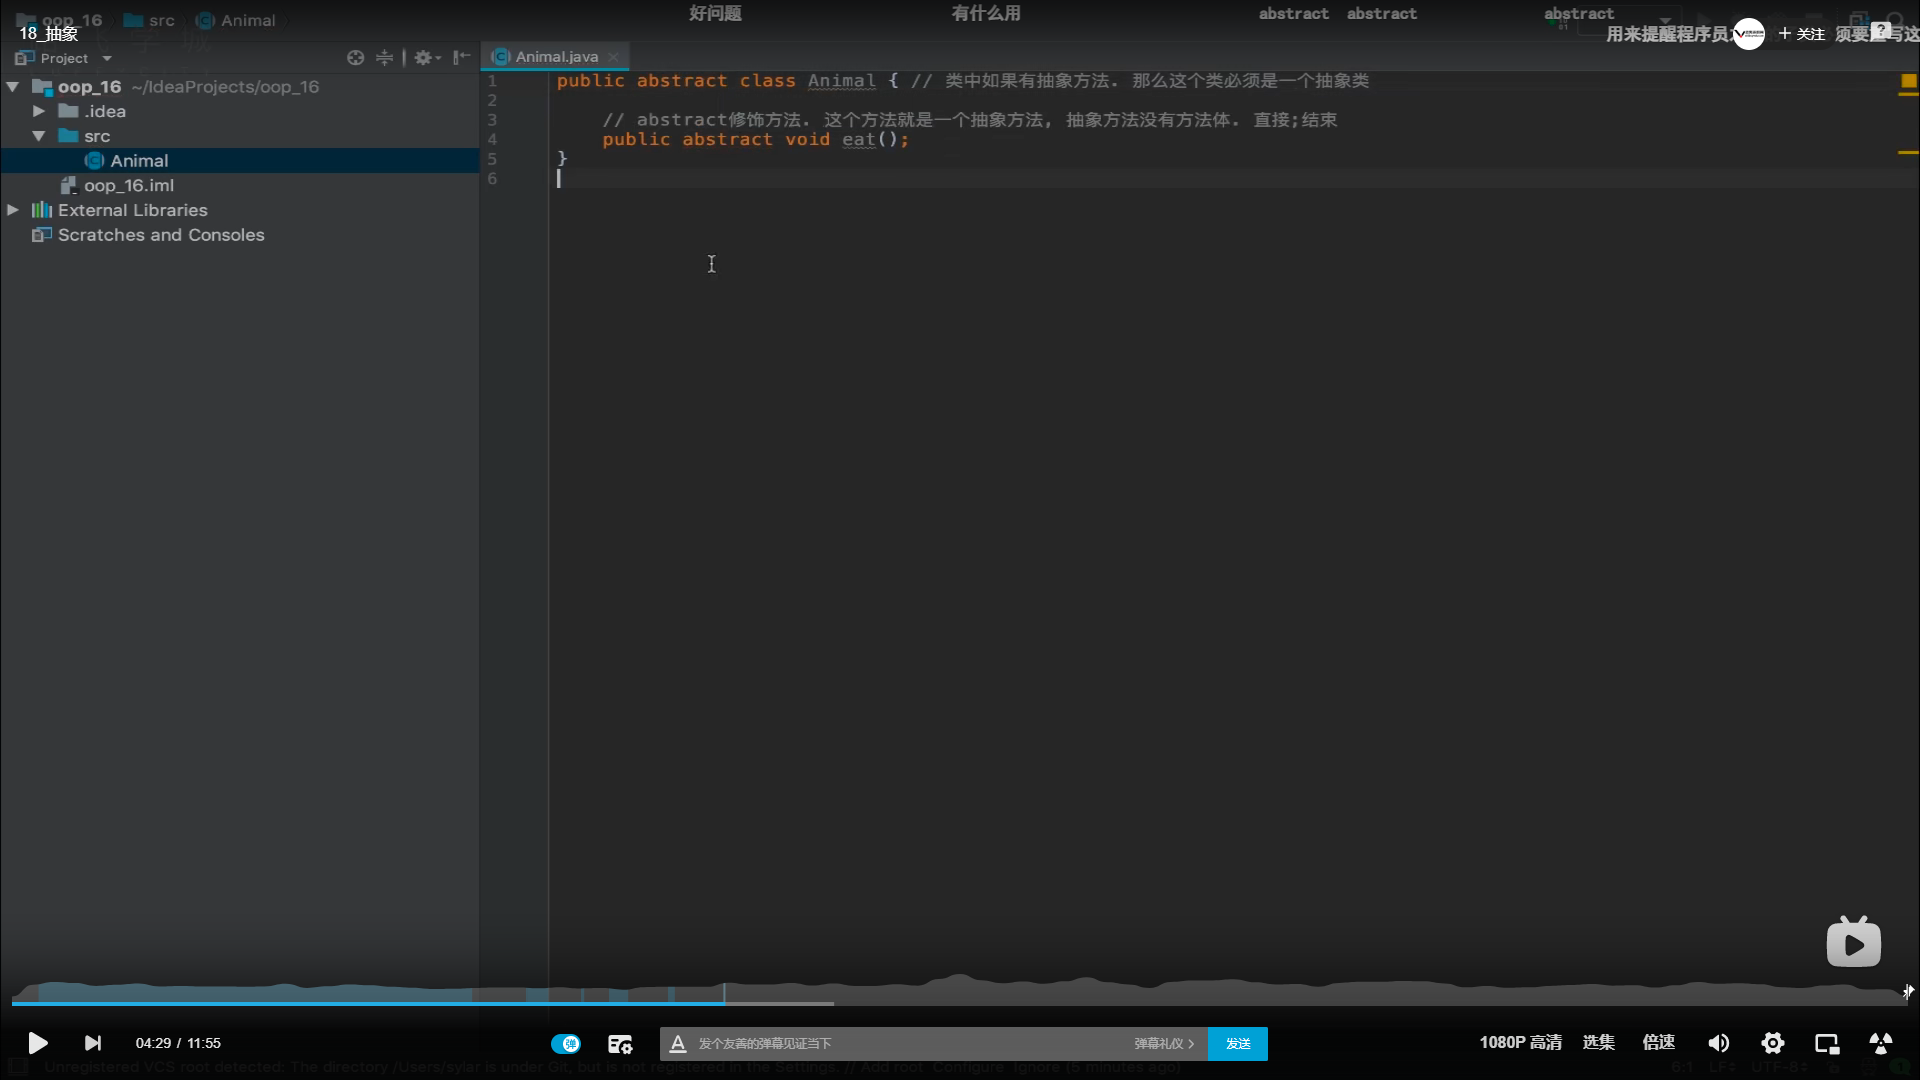Expand the .idea folder node
Image resolution: width=1920 pixels, height=1080 pixels.
click(39, 111)
